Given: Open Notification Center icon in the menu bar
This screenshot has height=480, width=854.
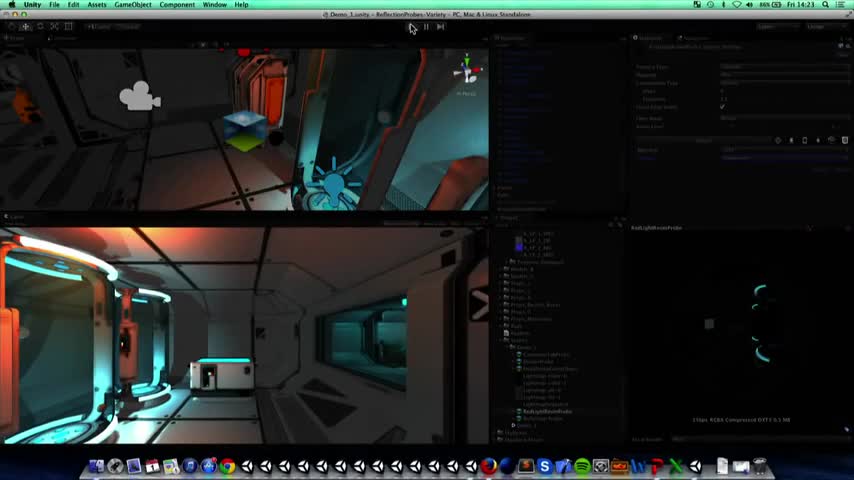Looking at the screenshot, I should [x=840, y=4].
